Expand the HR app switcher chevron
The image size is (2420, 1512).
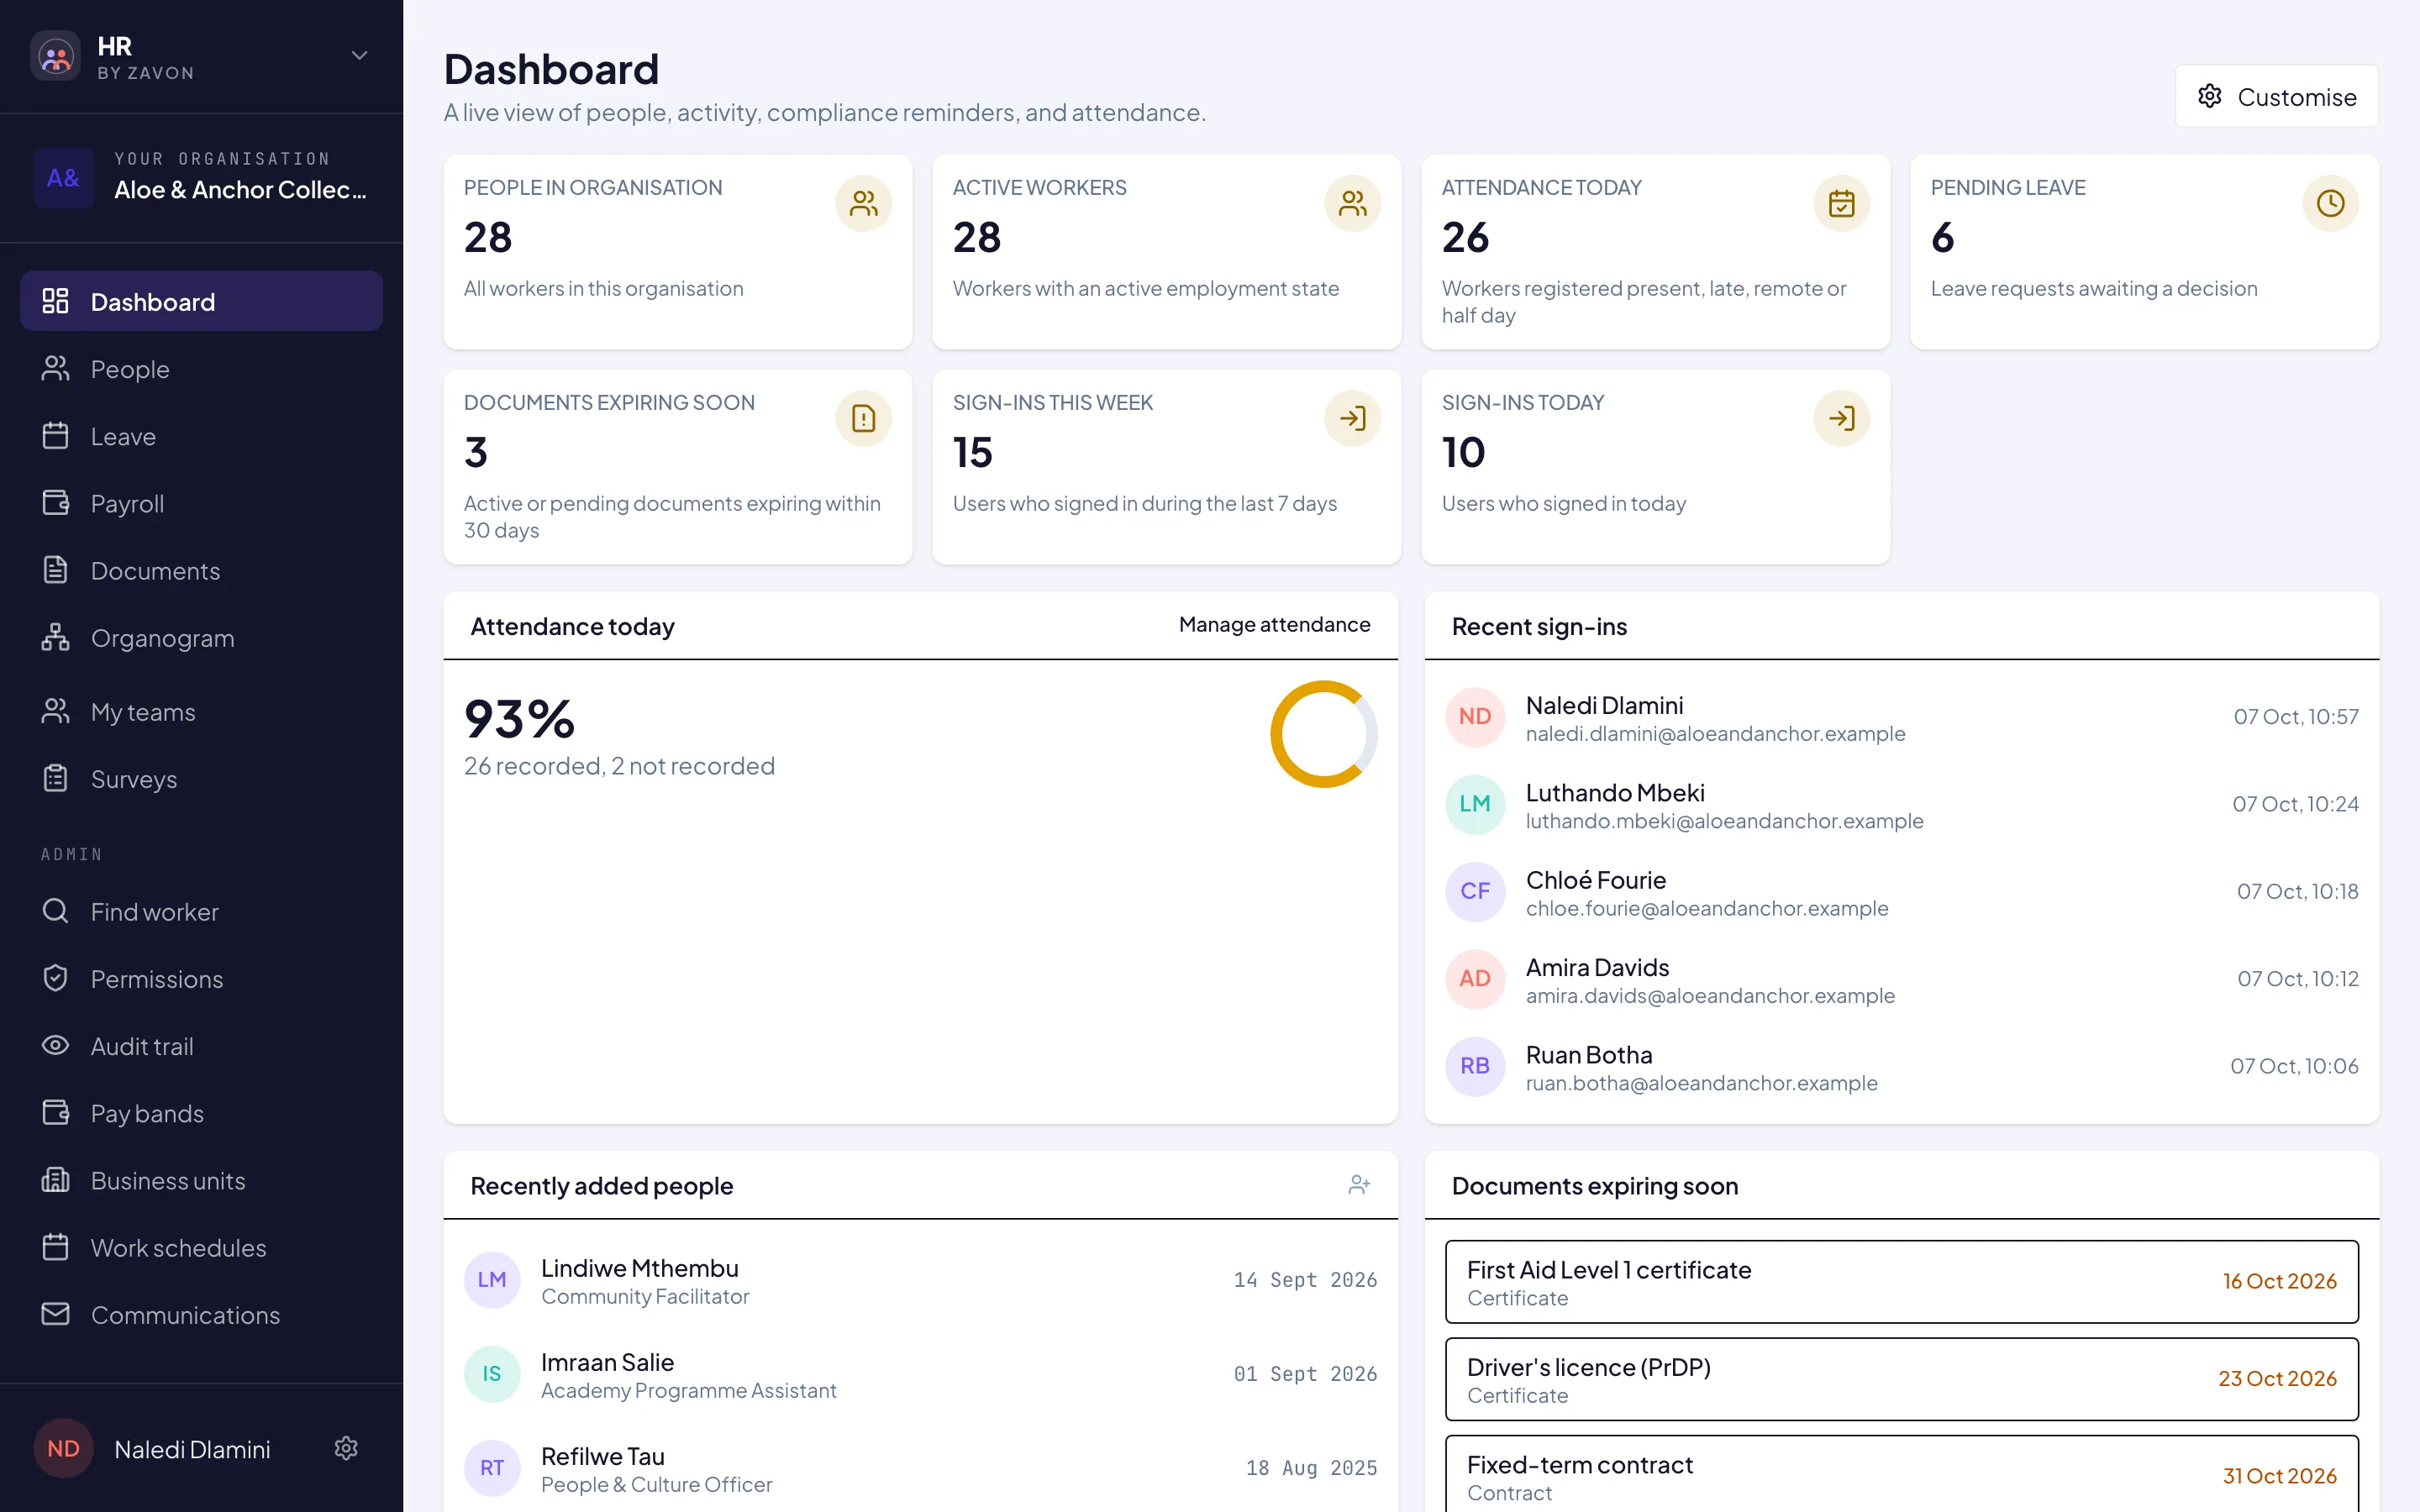click(x=359, y=55)
